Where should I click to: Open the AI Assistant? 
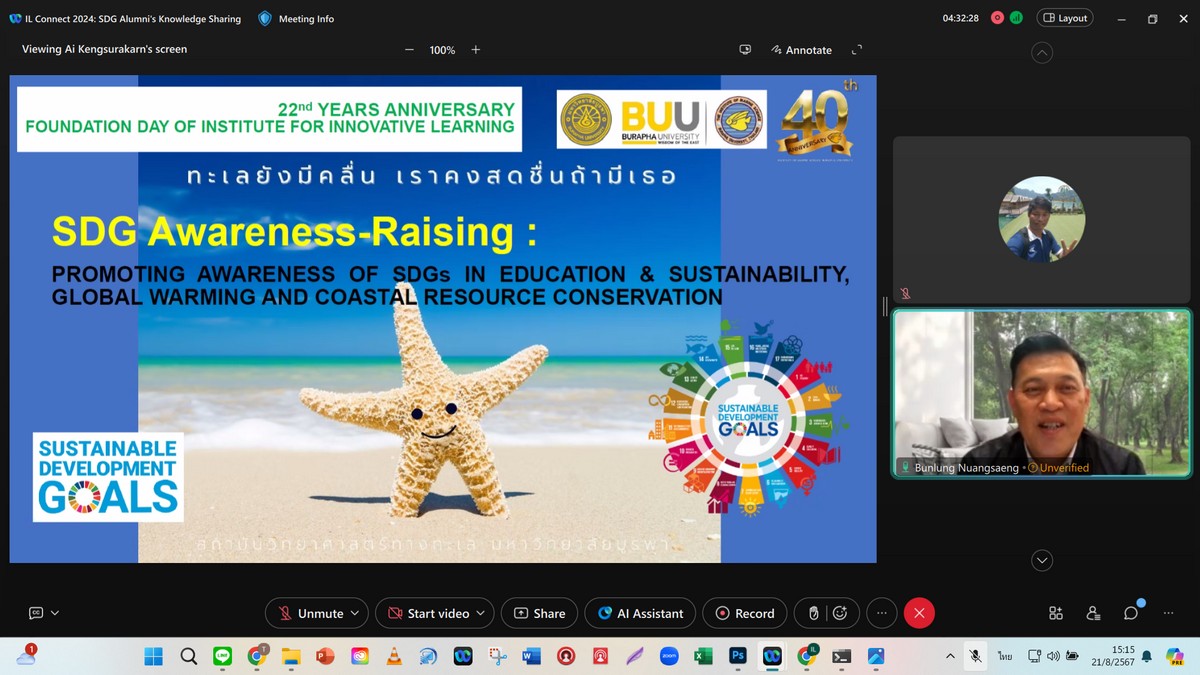coord(640,613)
